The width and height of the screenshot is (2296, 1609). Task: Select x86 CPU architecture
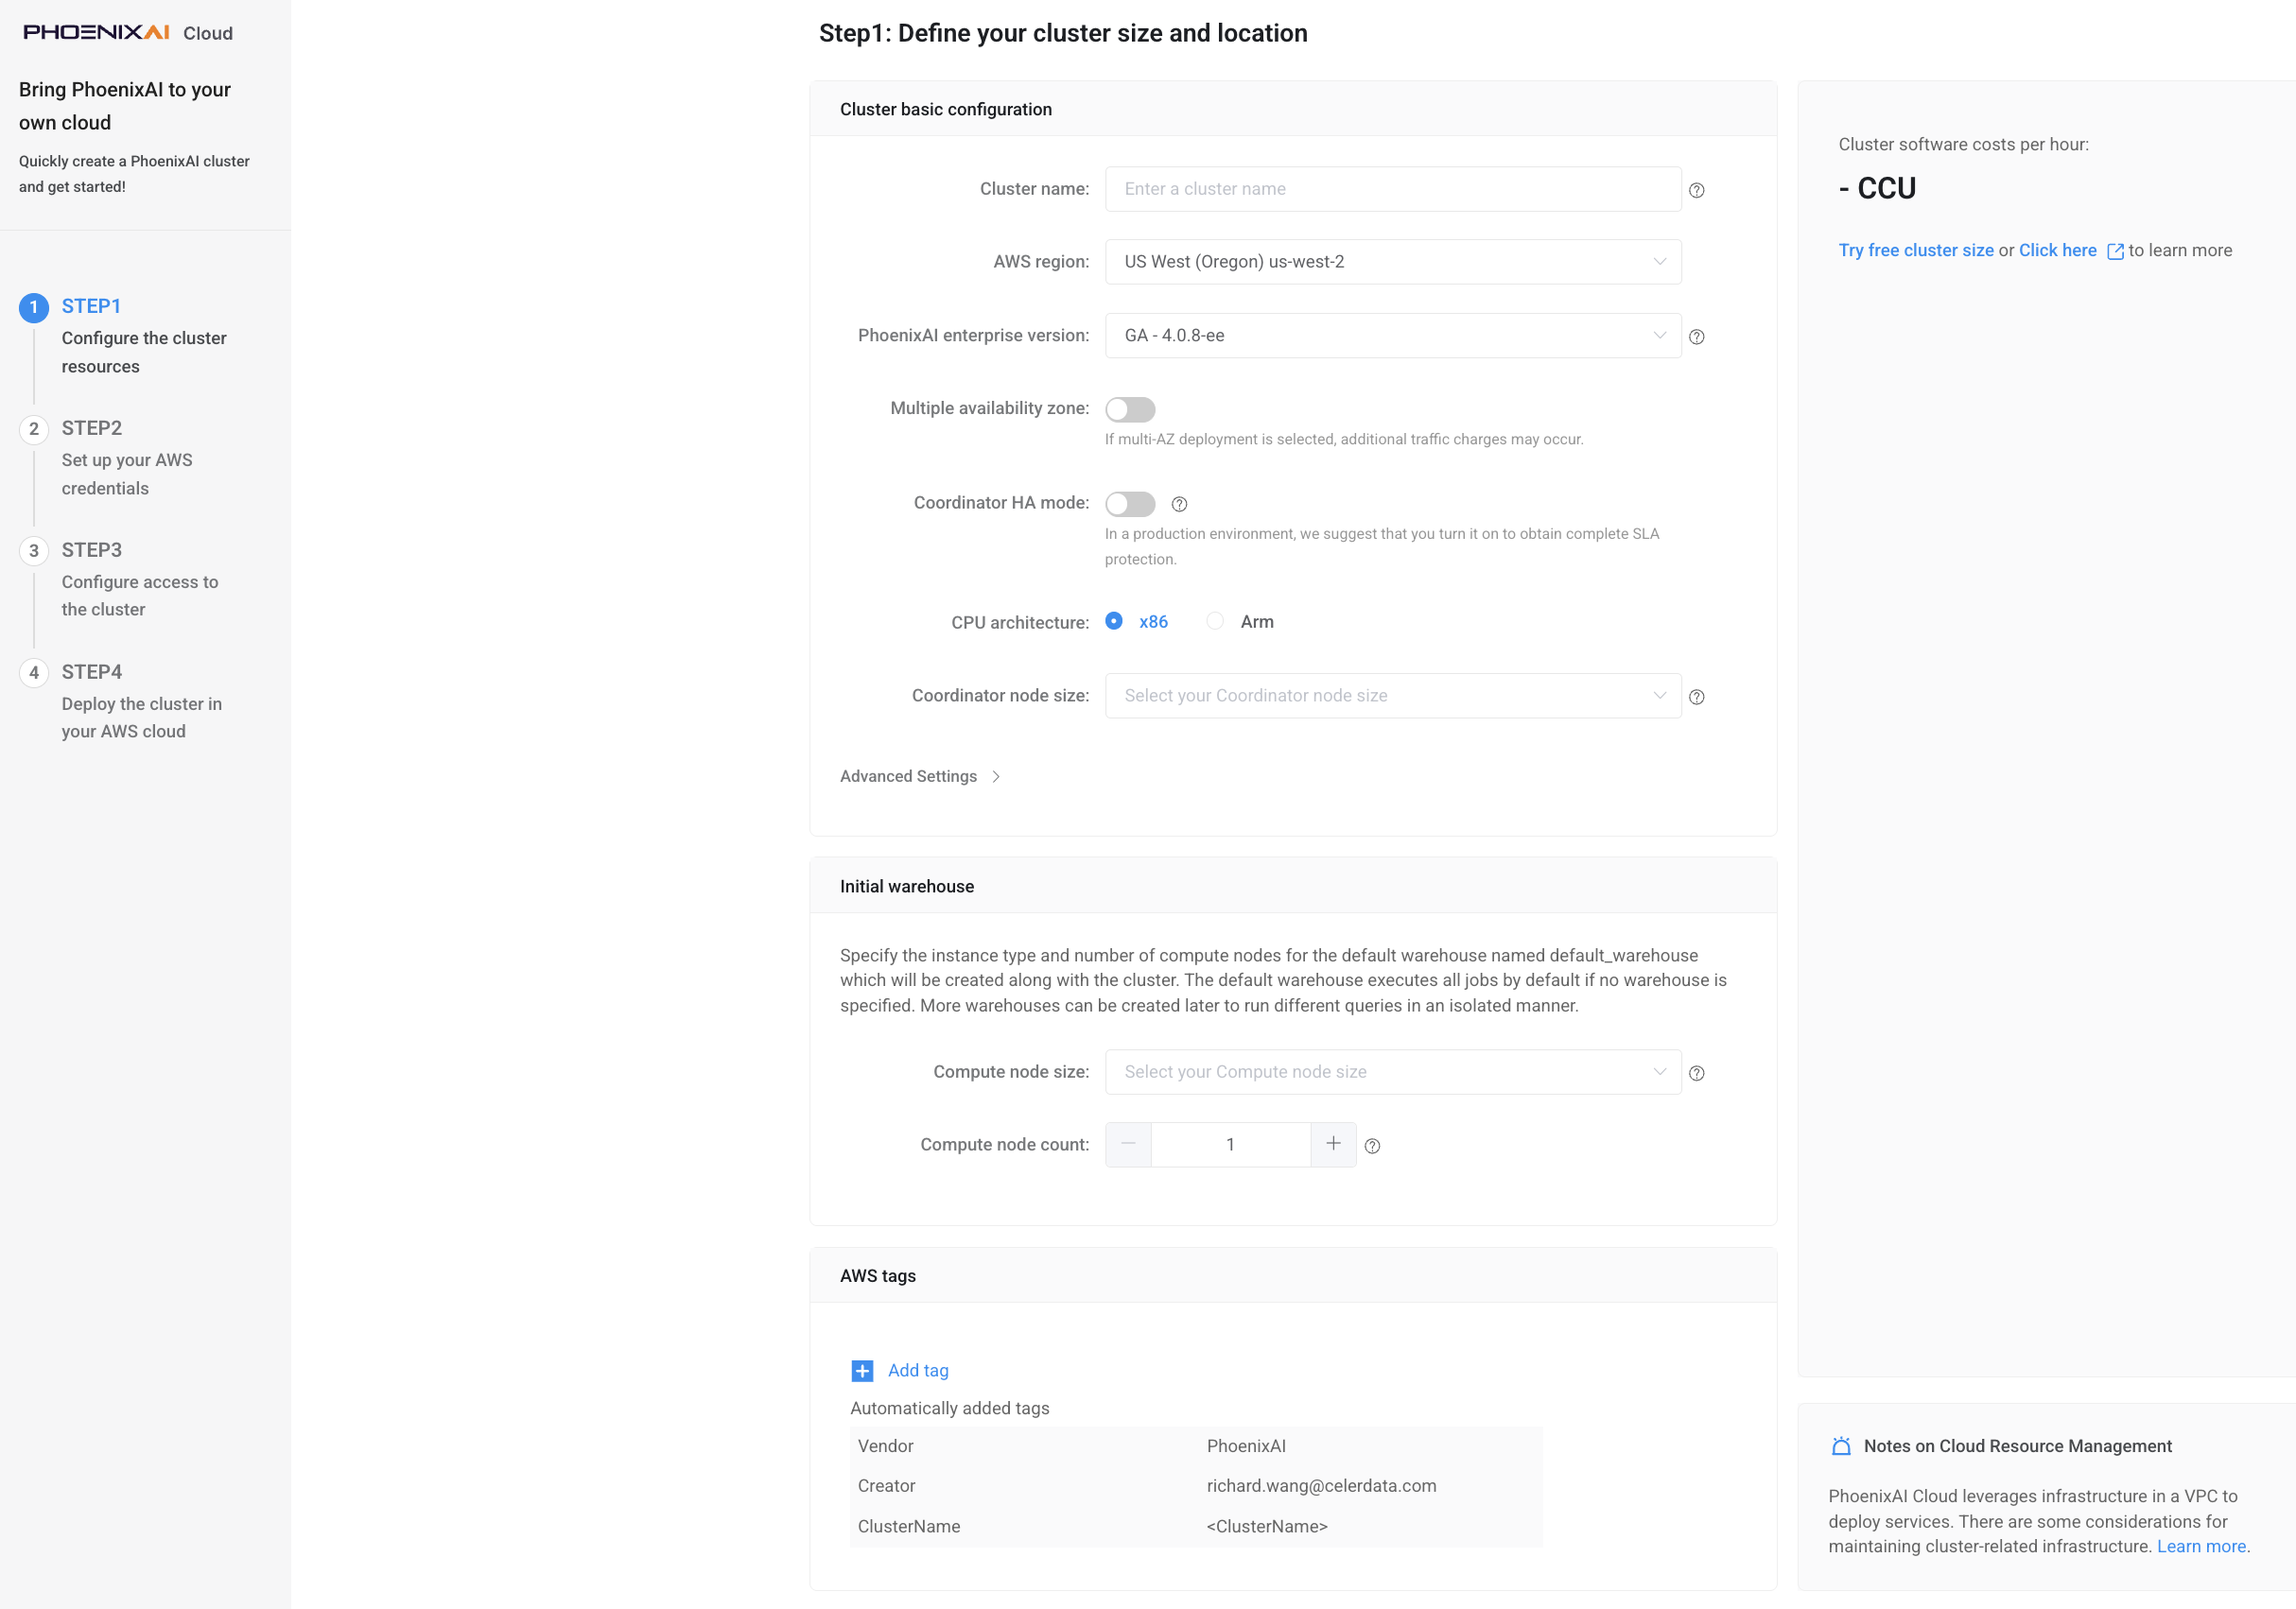[1114, 621]
